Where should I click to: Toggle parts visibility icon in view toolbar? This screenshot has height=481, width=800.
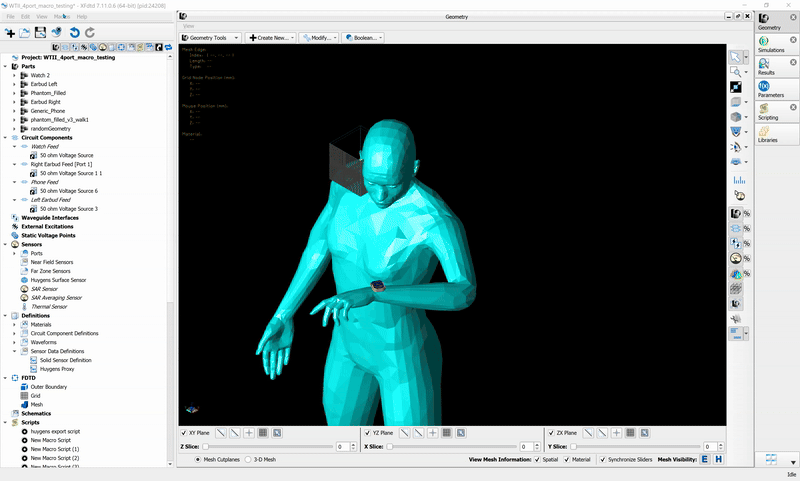coord(735,214)
